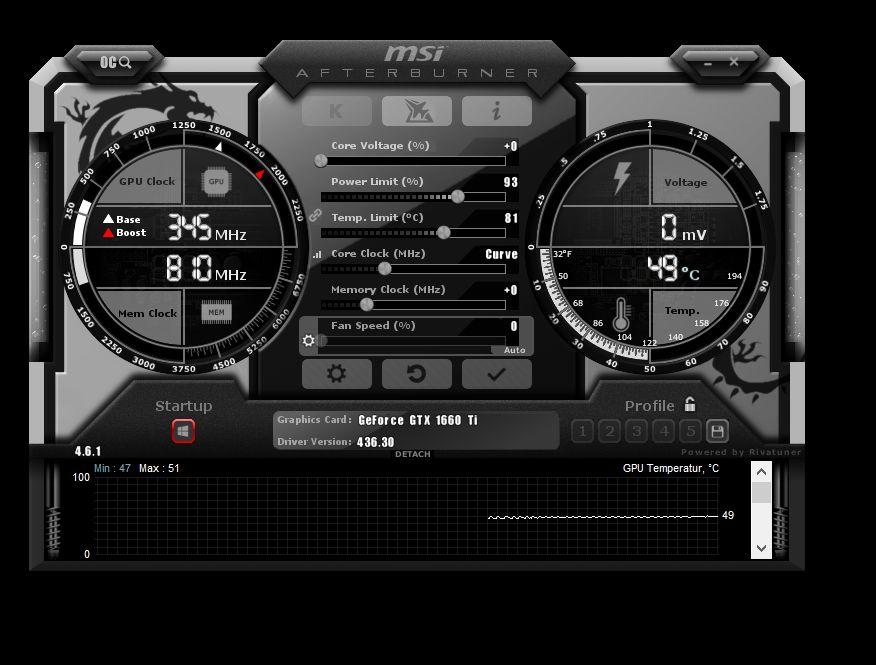Click the 345 MHz GPU clock readout

pos(207,227)
